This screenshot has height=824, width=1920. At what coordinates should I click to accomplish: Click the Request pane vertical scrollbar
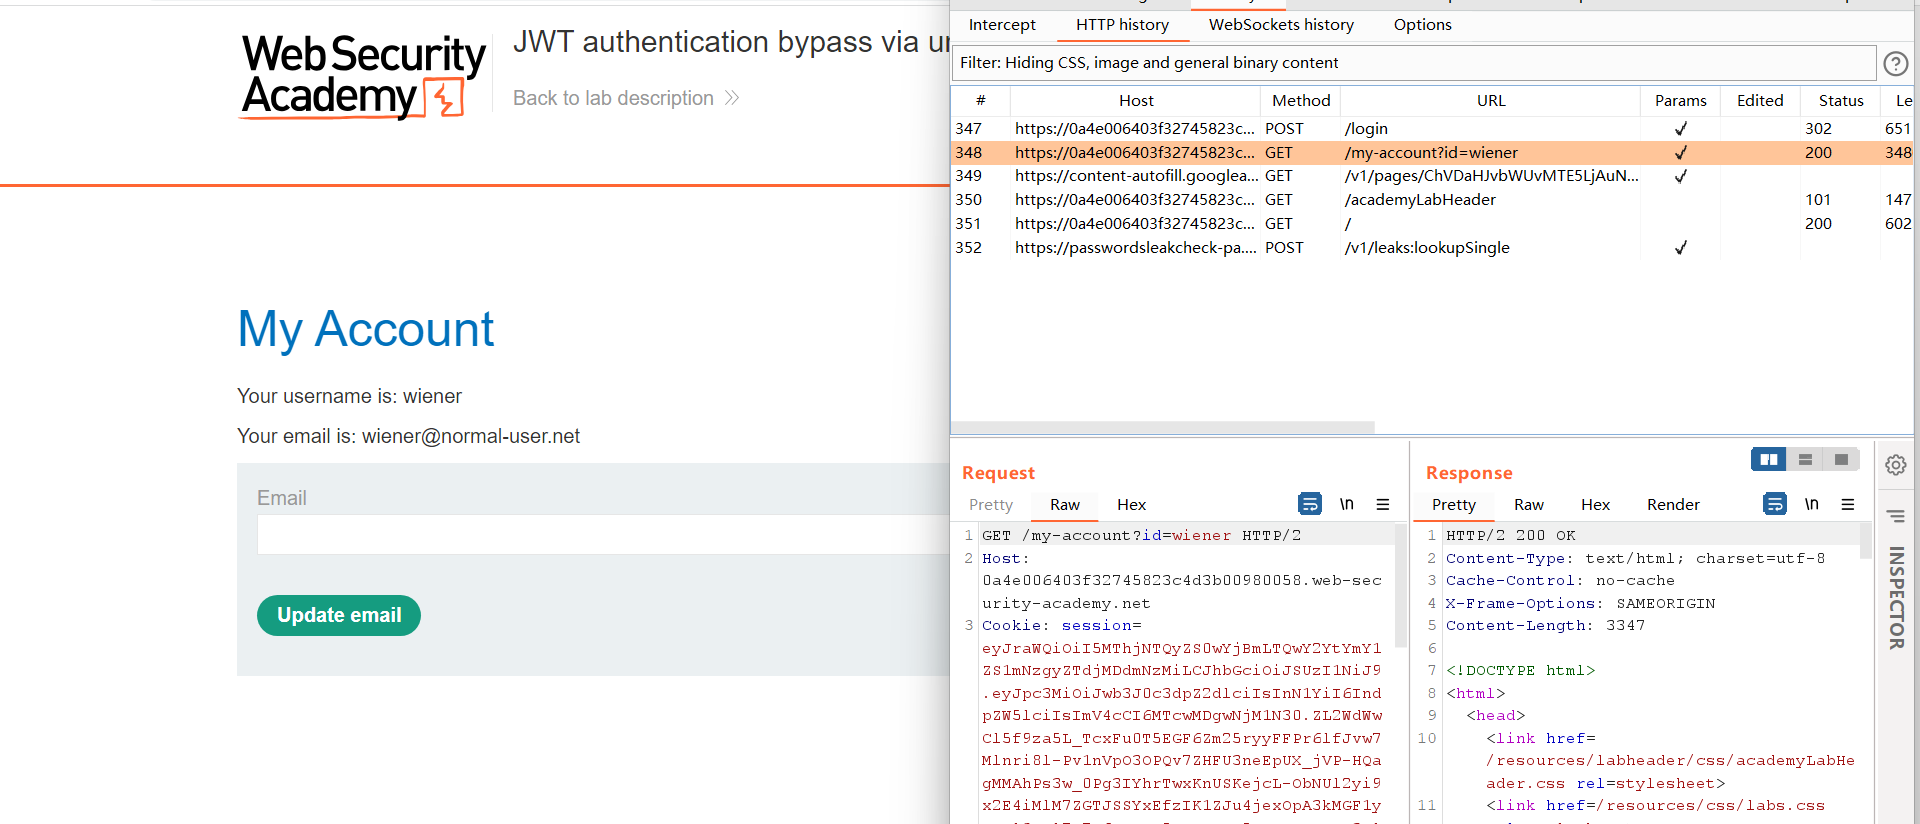1401,585
